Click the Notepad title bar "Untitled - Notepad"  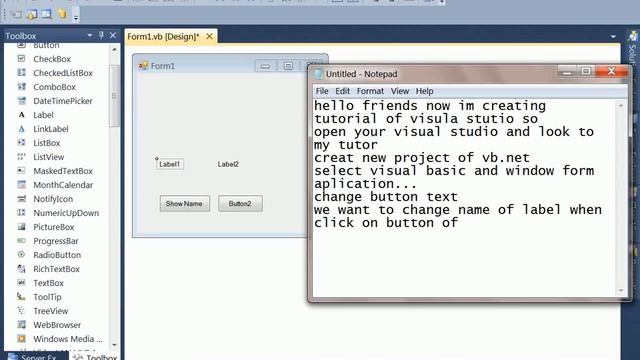(x=362, y=74)
